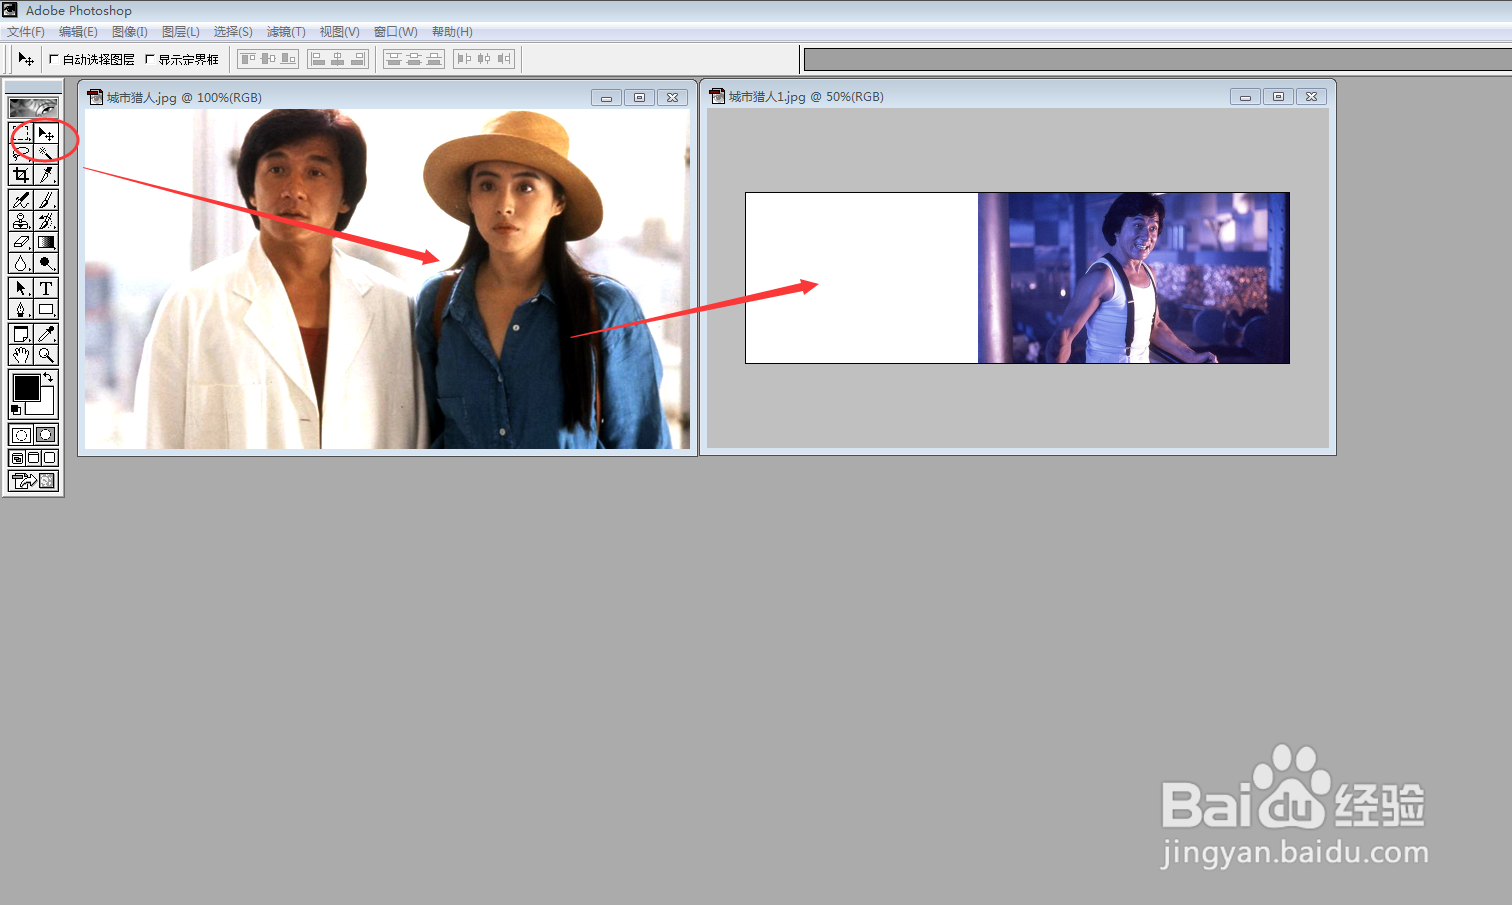The width and height of the screenshot is (1512, 905).
Task: Select the Rectangle shape tool
Action: (x=46, y=309)
